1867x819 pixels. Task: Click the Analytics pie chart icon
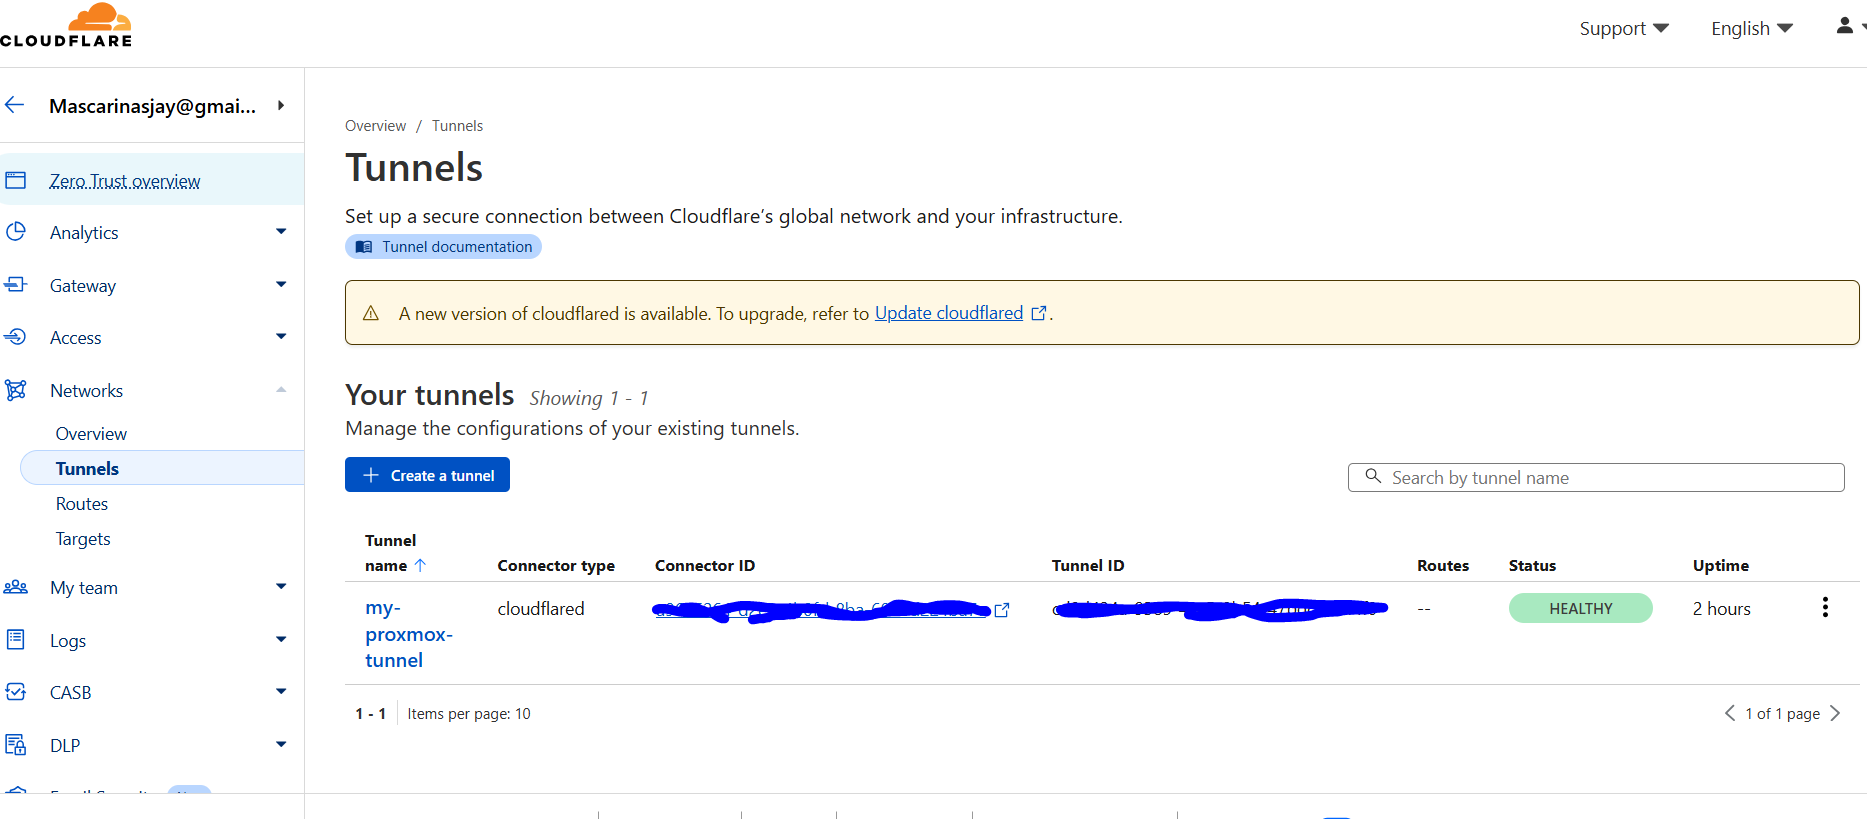coord(15,232)
